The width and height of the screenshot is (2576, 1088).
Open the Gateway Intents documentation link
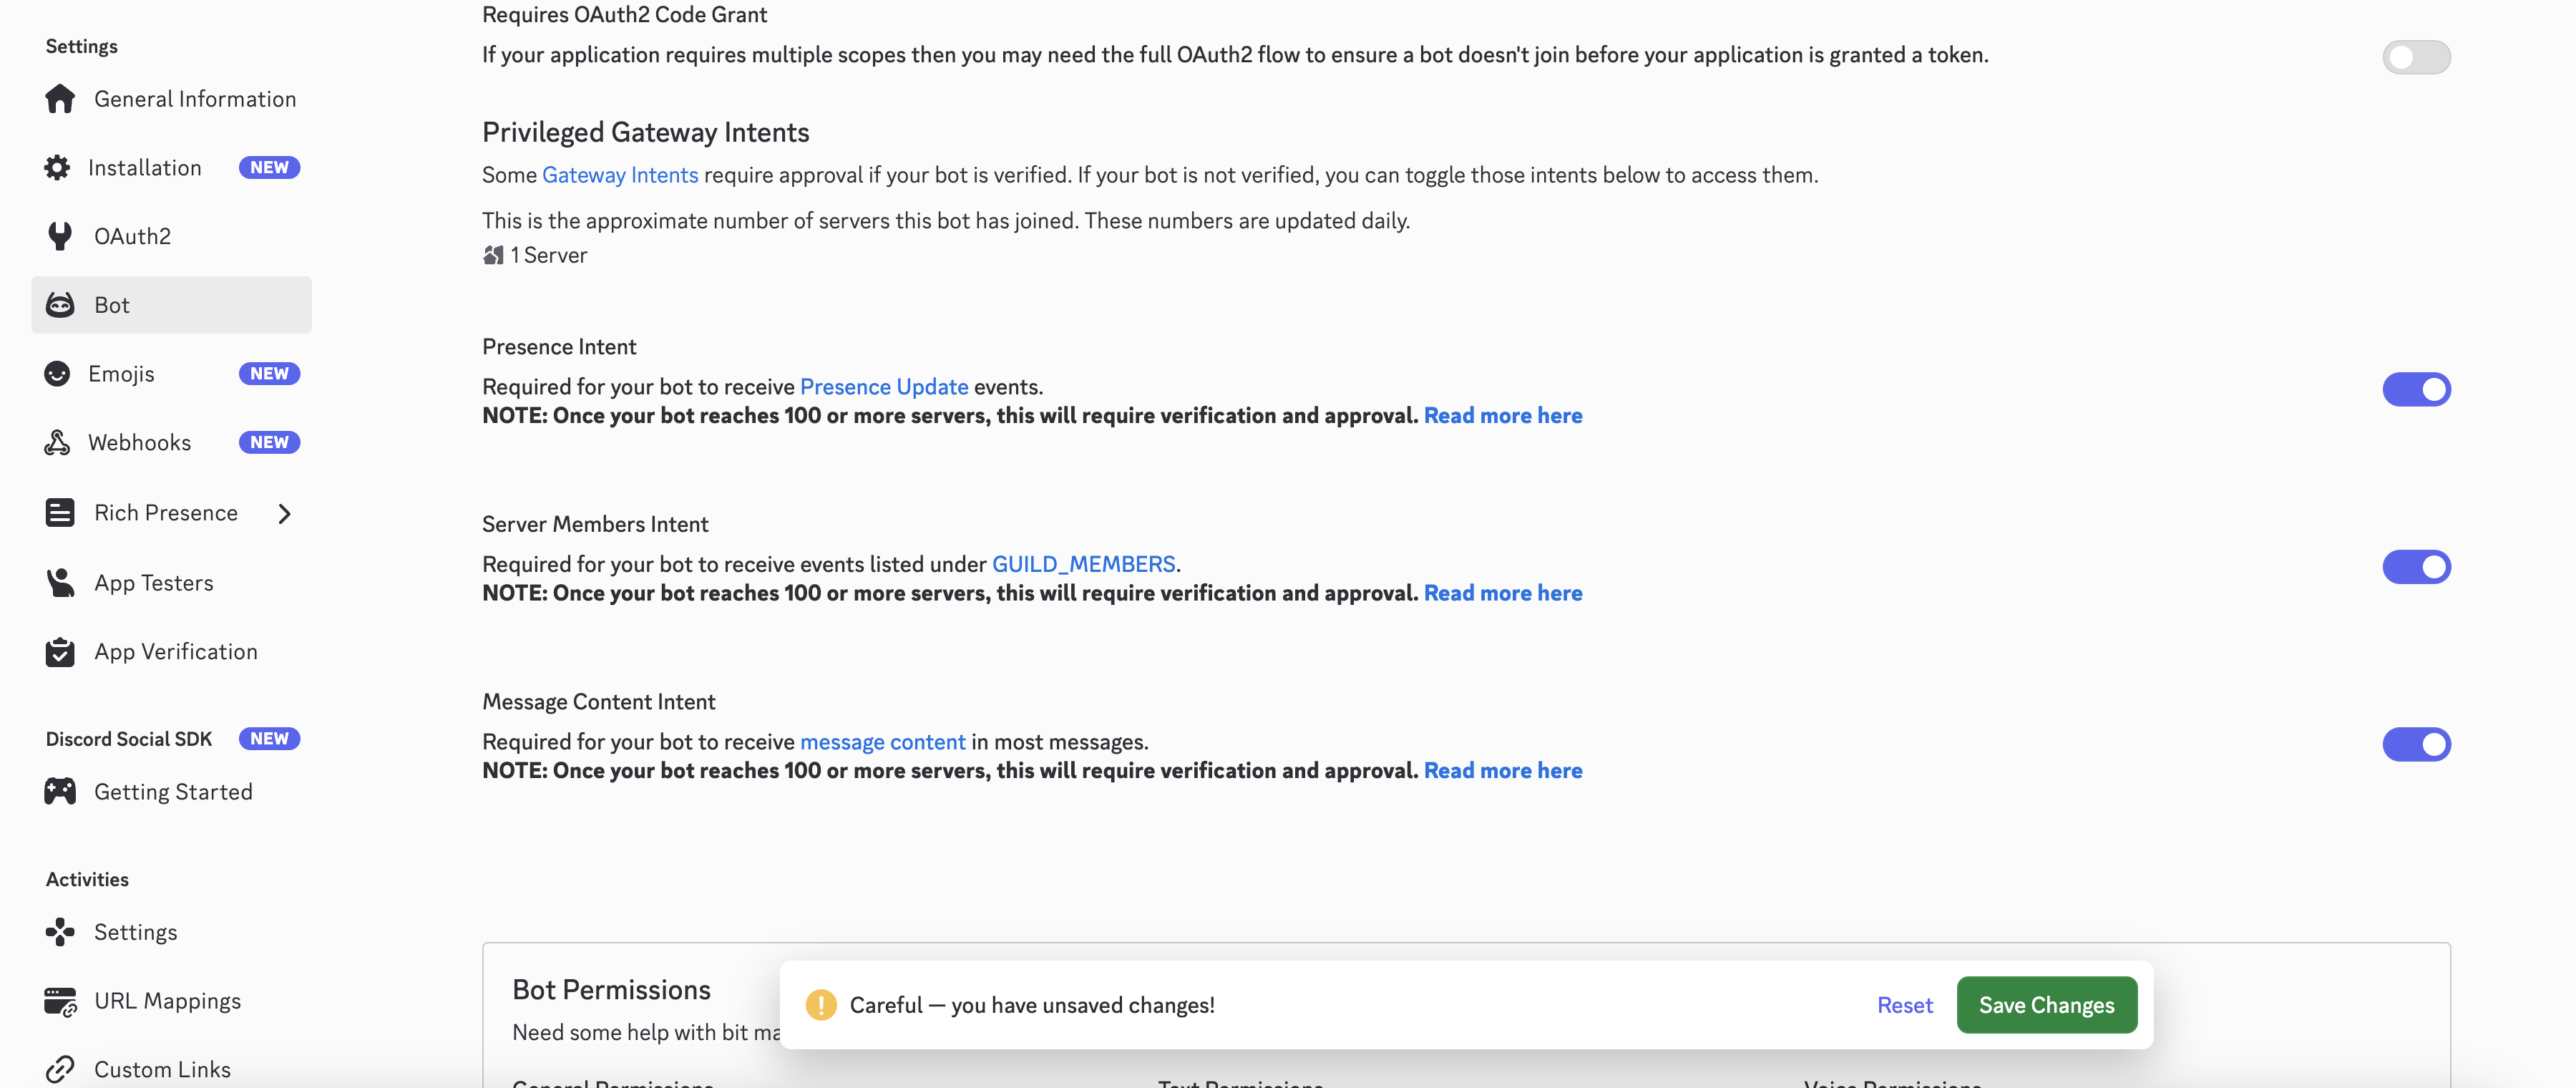coord(620,174)
